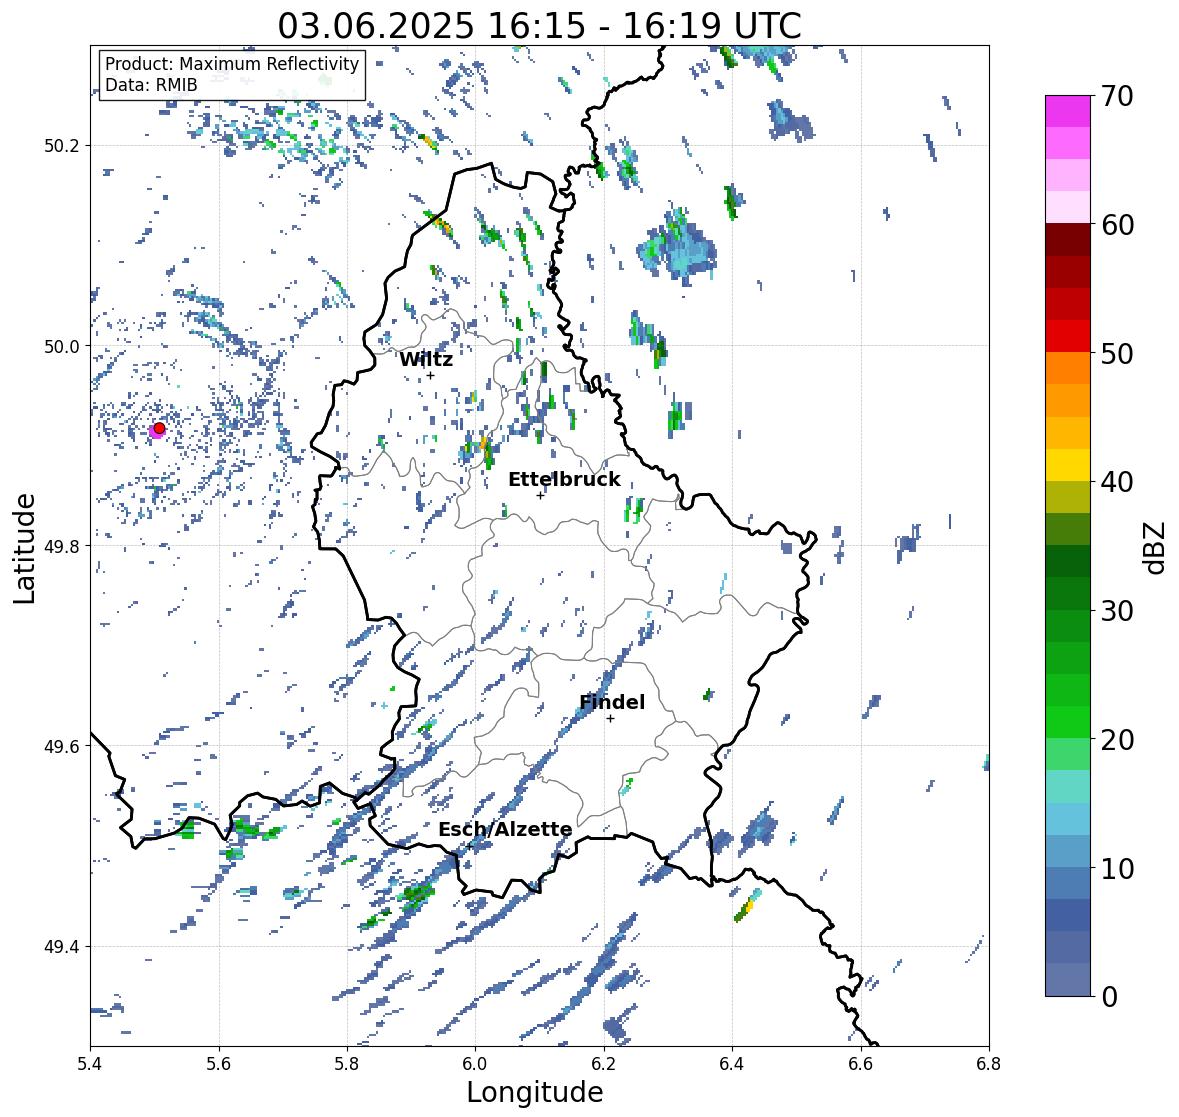Viewport: 1179px width, 1117px height.
Task: Click the longitude tick label 5.4
Action: coord(90,1064)
